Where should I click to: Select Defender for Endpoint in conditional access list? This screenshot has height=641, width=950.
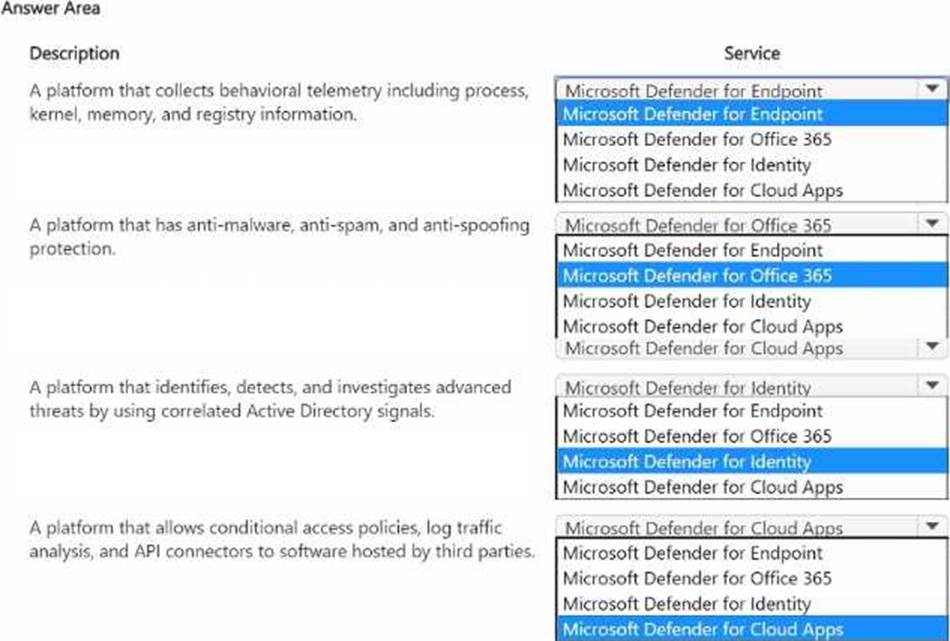tap(692, 553)
